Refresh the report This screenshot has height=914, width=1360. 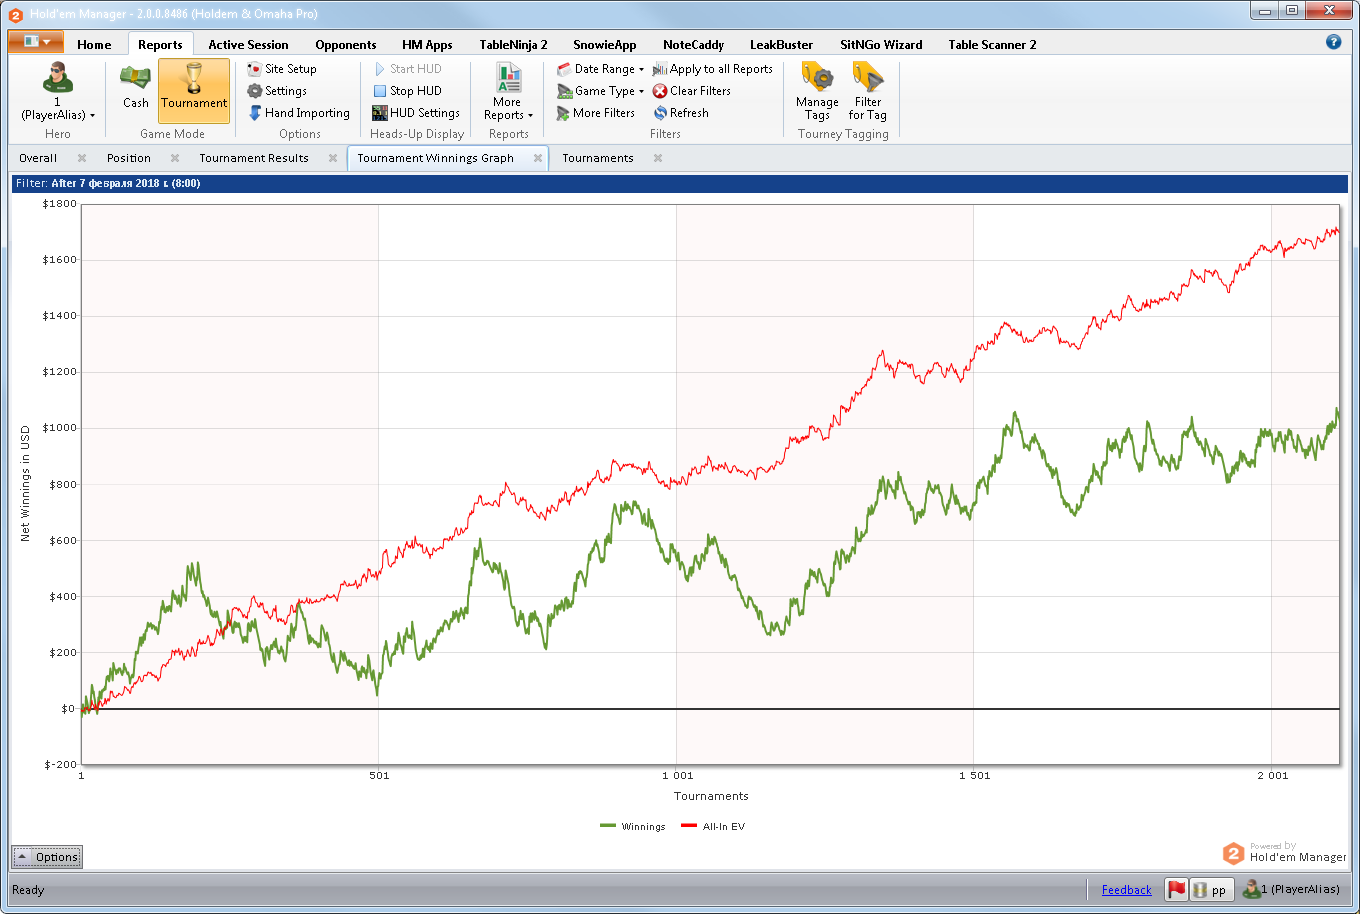681,113
